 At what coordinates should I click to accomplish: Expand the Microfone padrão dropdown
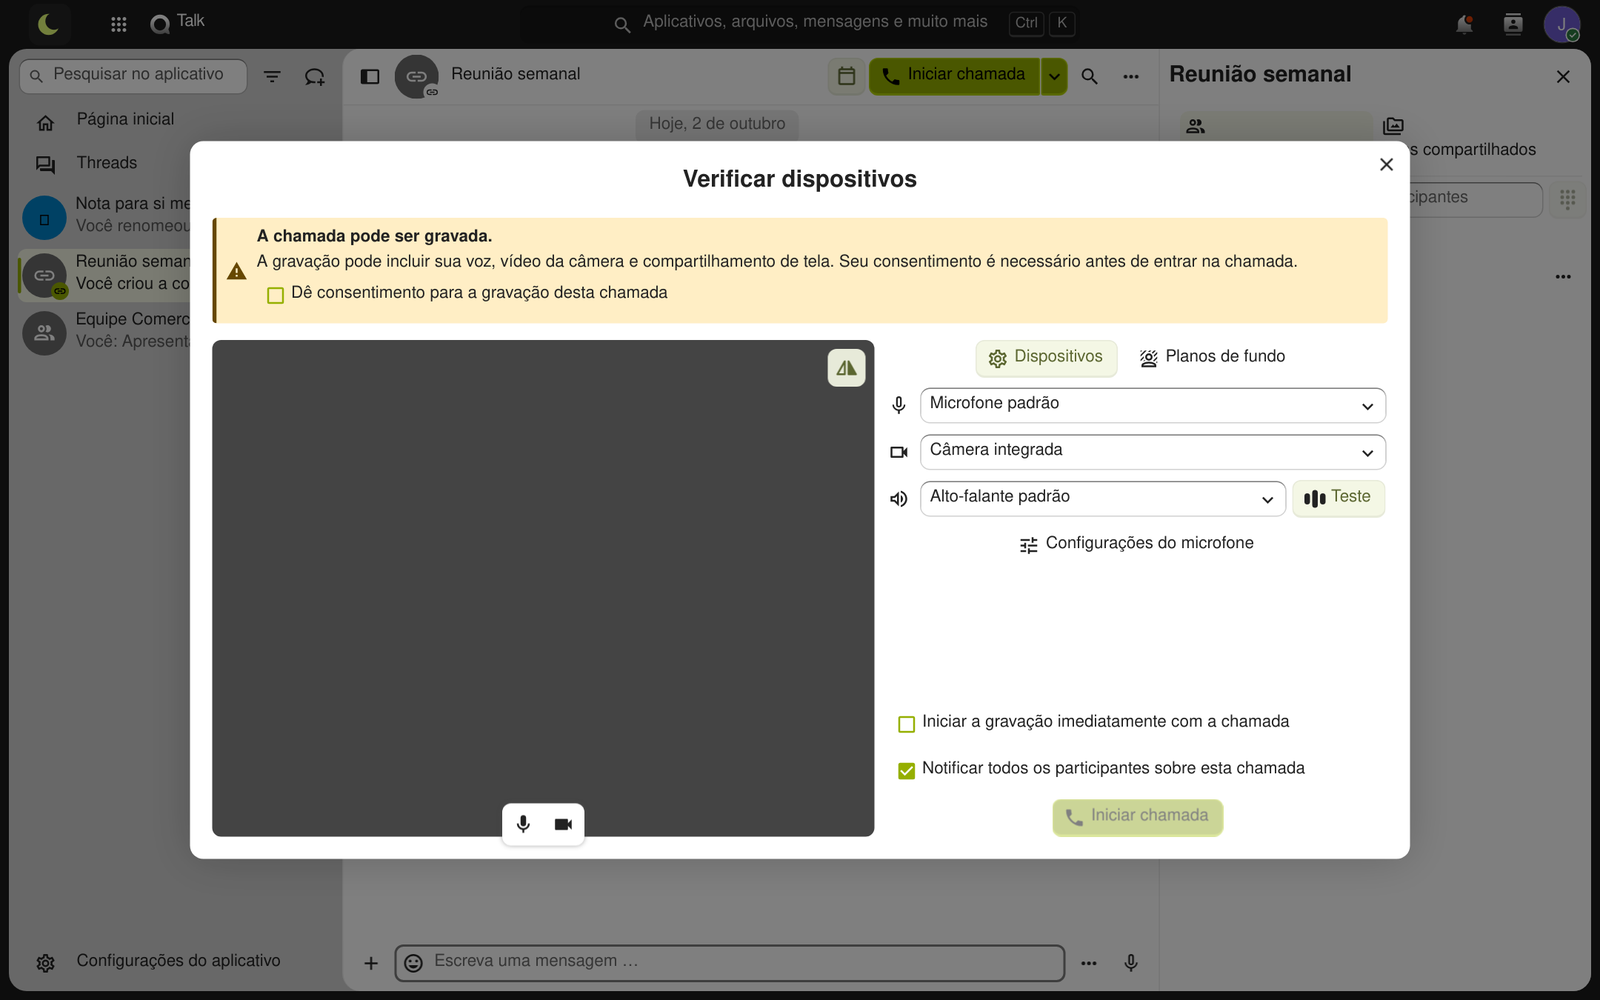coord(1153,405)
